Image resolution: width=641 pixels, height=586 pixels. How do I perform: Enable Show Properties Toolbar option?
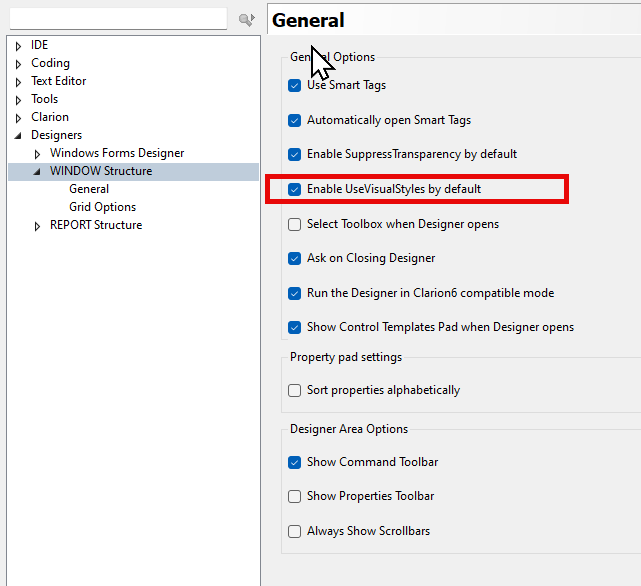pyautogui.click(x=295, y=497)
